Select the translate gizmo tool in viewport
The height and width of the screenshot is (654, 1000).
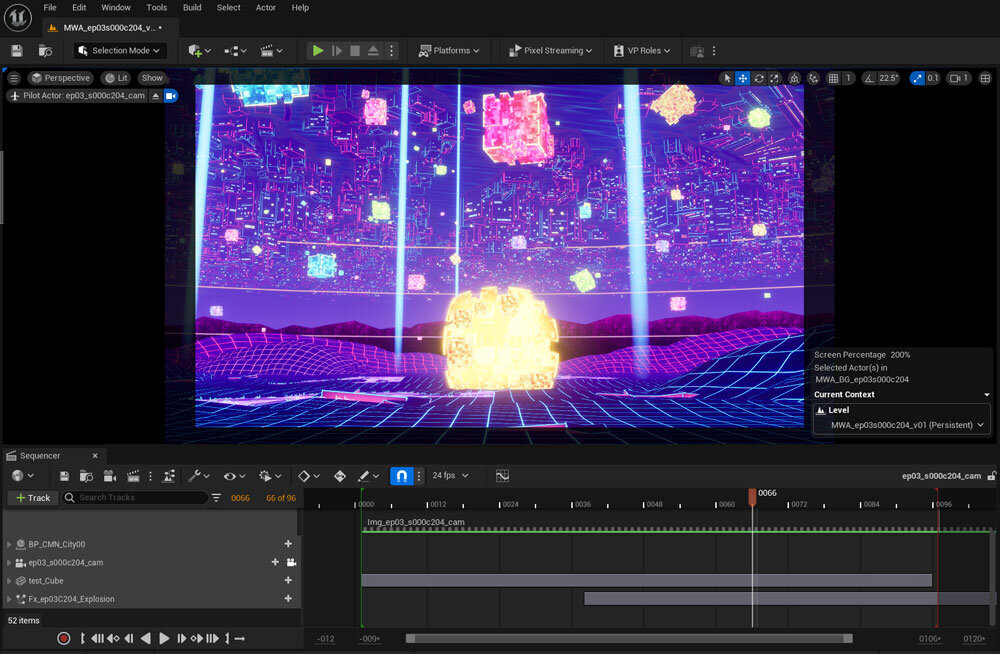743,78
